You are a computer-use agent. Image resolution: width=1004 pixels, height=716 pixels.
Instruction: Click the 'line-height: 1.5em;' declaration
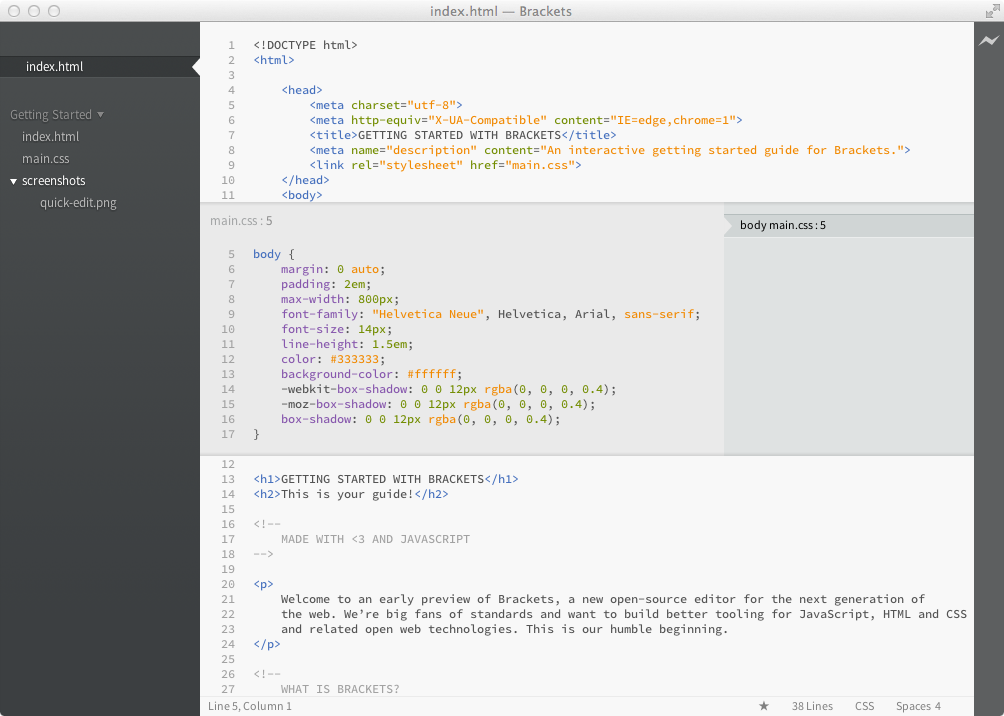pyautogui.click(x=347, y=345)
